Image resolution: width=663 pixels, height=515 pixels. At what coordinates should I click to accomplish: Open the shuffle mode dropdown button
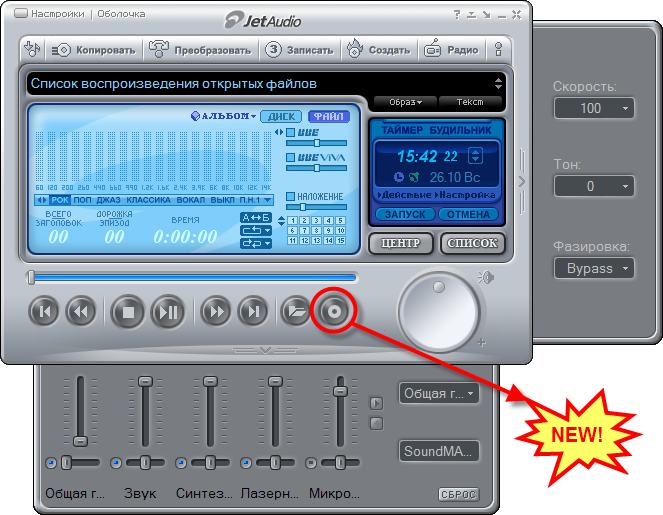tap(256, 244)
